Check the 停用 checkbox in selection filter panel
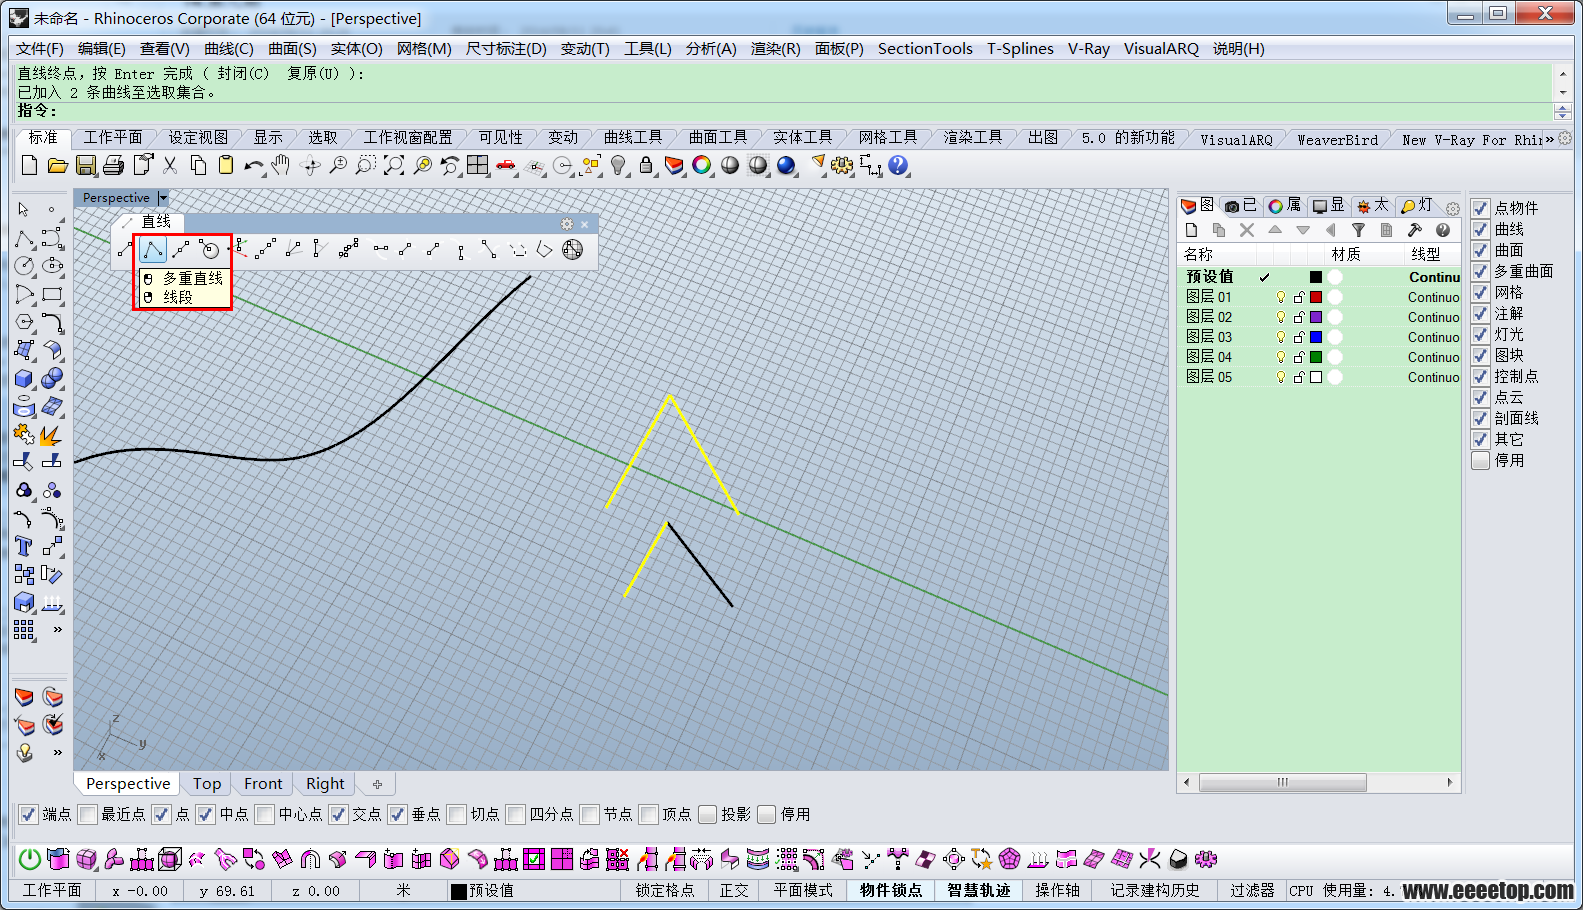1583x910 pixels. 1481,460
